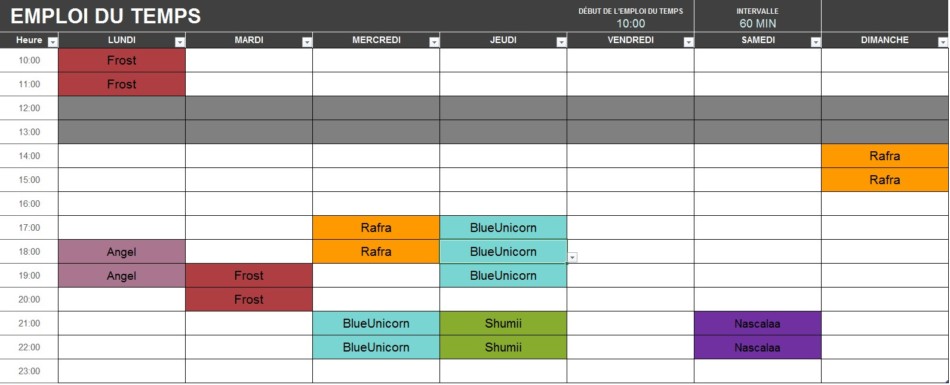This screenshot has height=385, width=950.
Task: Click the Frost cell Tuesday 20:00
Action: 249,300
